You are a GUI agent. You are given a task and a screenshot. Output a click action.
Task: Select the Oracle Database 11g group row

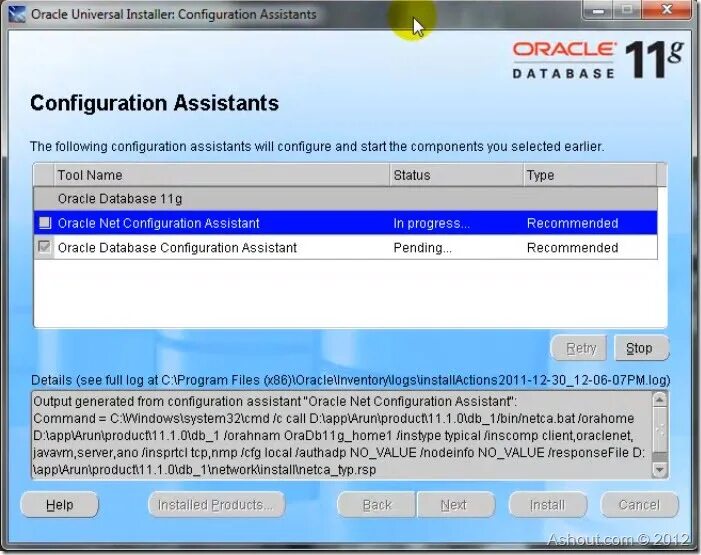346,199
